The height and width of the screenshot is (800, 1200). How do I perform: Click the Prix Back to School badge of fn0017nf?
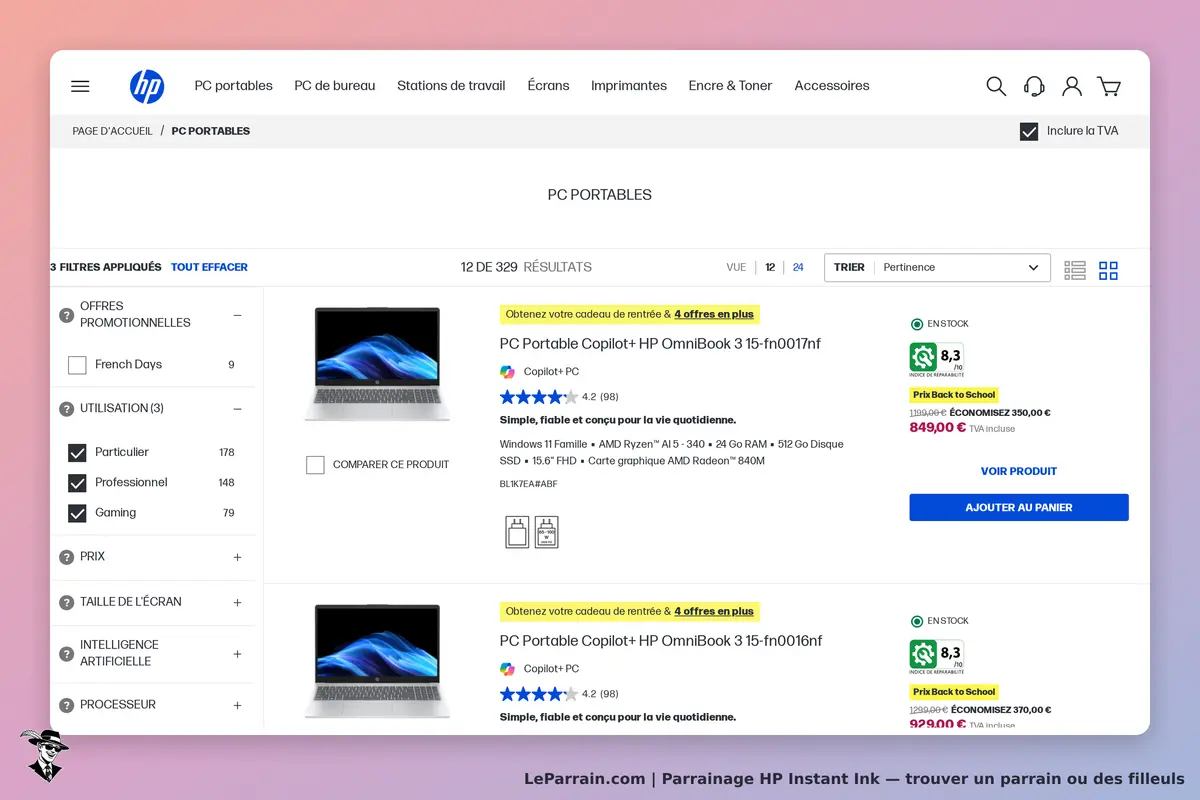tap(954, 395)
